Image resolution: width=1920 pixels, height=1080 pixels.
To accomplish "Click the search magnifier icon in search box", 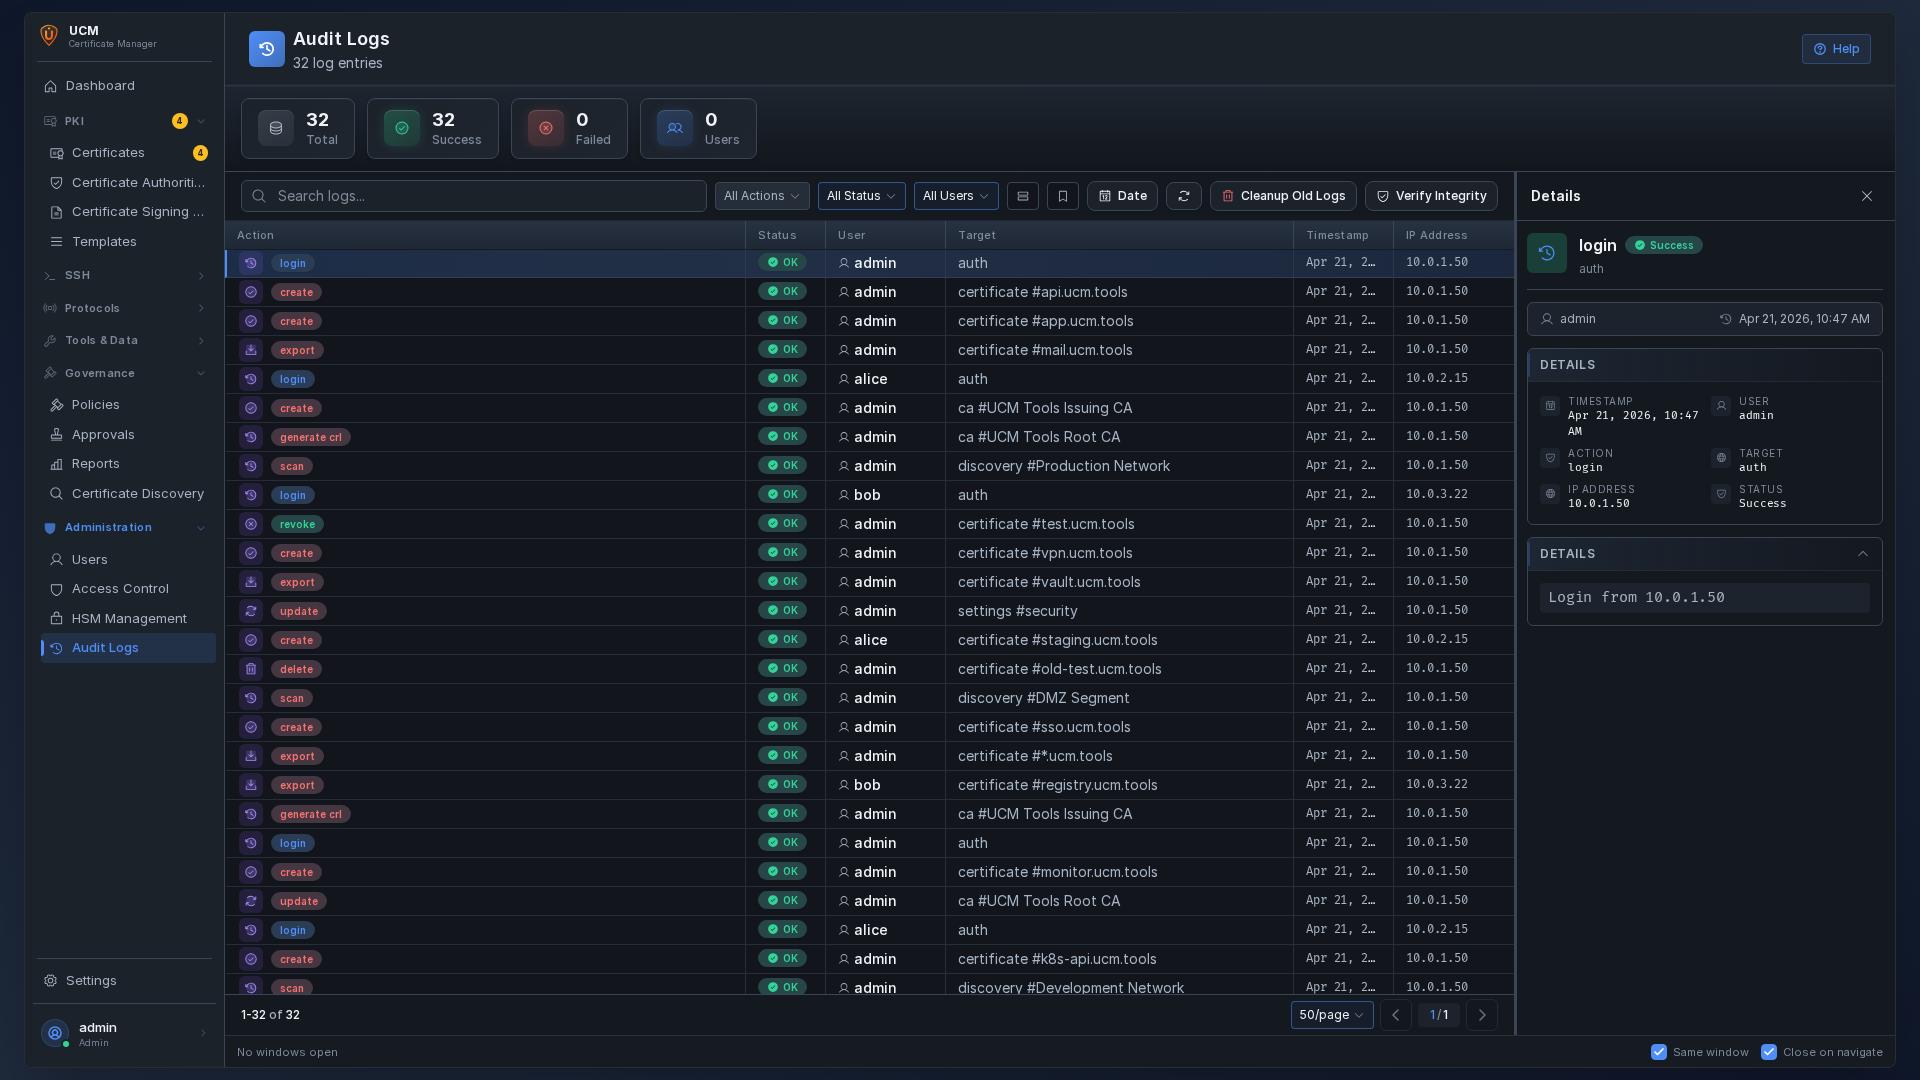I will pos(259,196).
